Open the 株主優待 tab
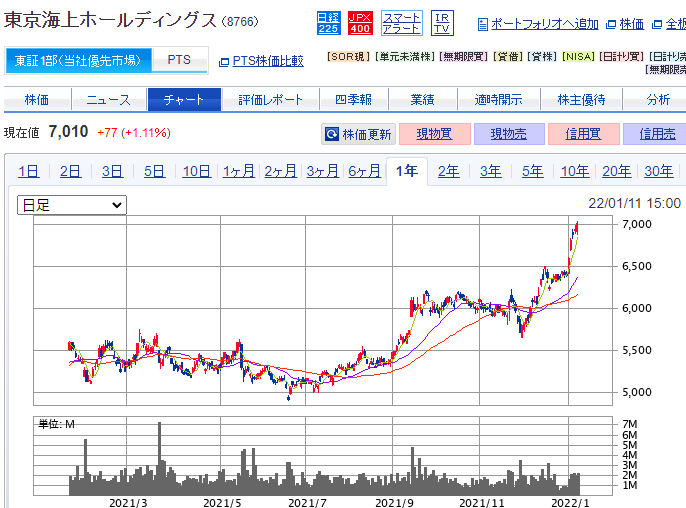Image resolution: width=686 pixels, height=508 pixels. pos(581,100)
